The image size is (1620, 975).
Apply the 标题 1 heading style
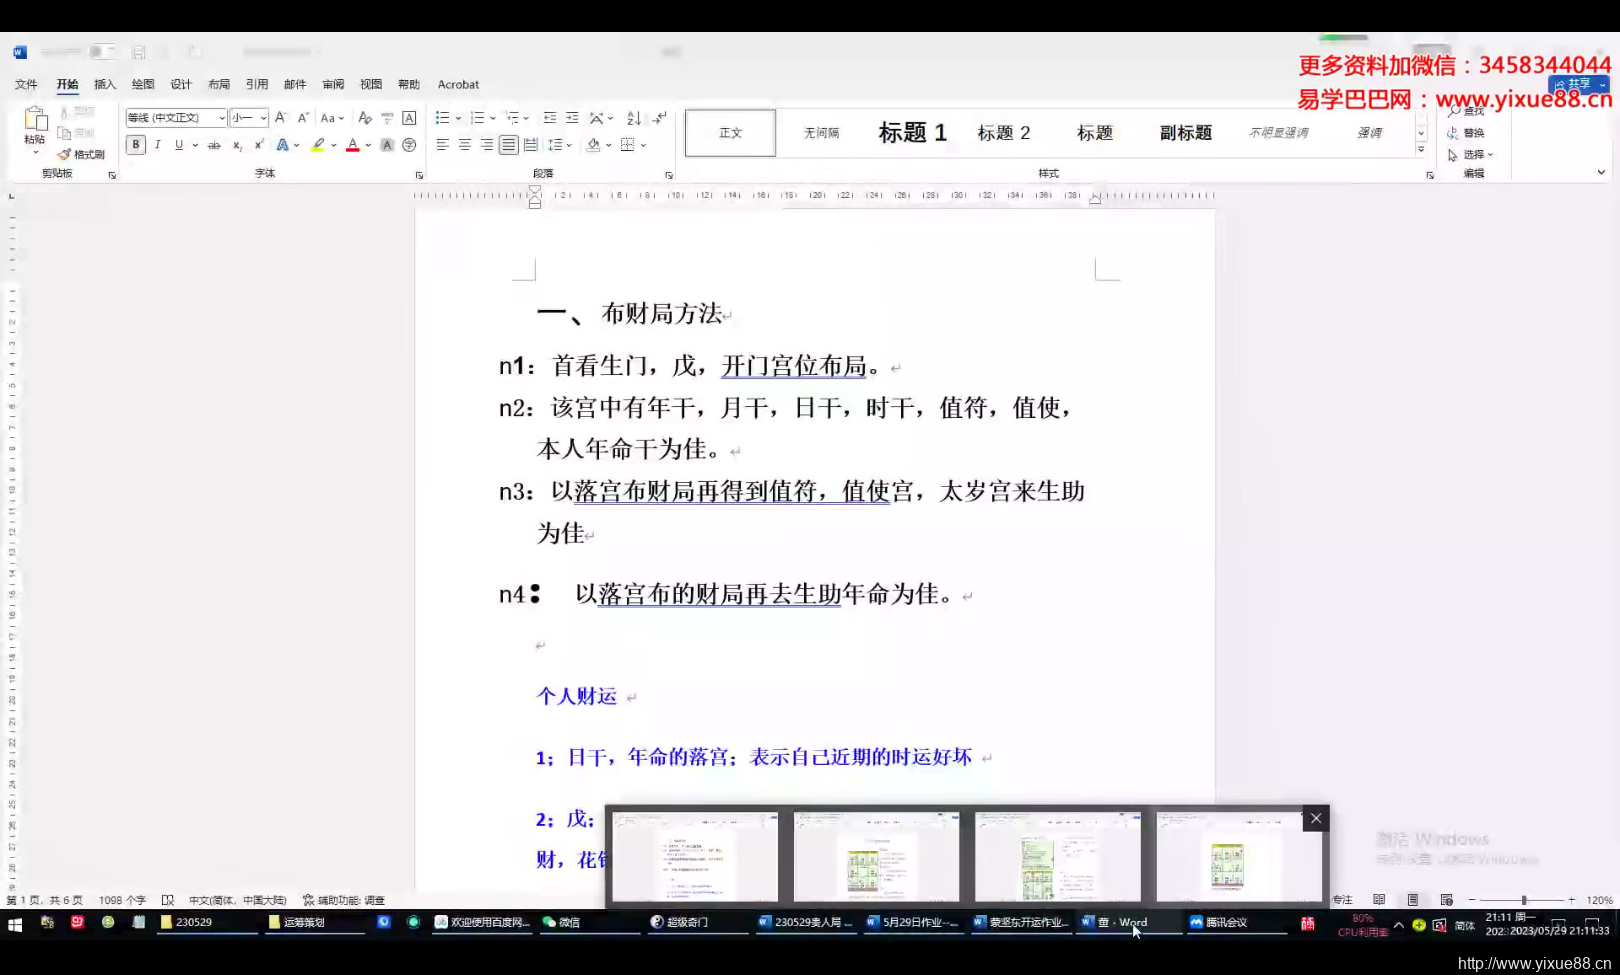(x=911, y=132)
